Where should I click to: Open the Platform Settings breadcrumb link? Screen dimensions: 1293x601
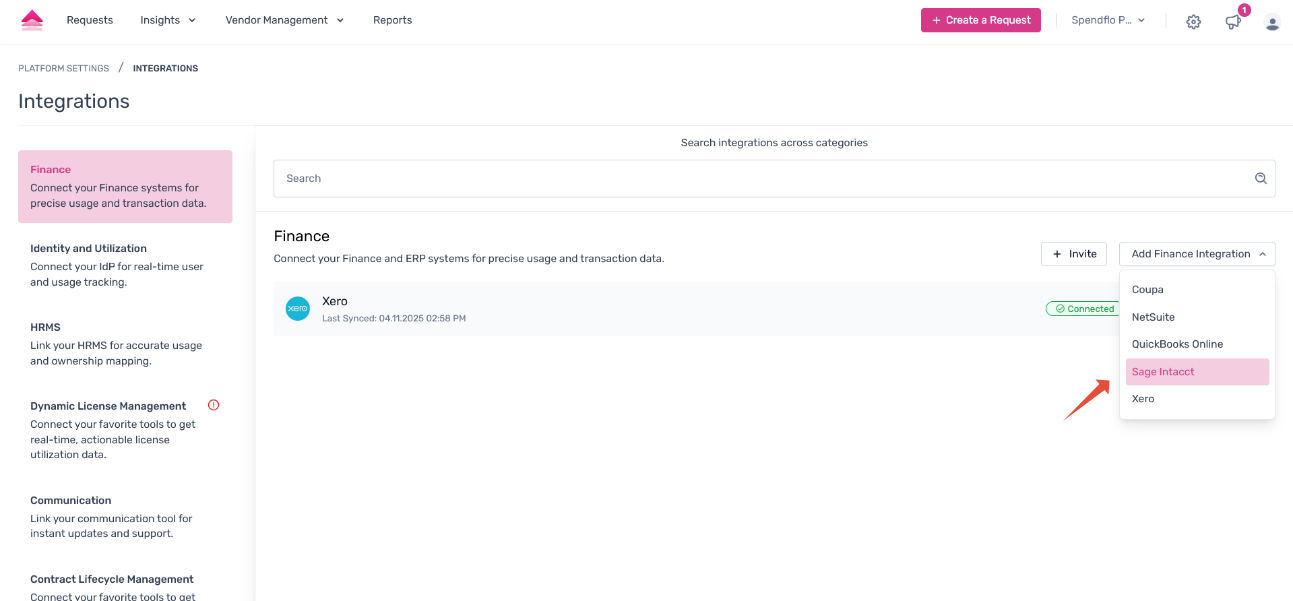click(x=63, y=67)
